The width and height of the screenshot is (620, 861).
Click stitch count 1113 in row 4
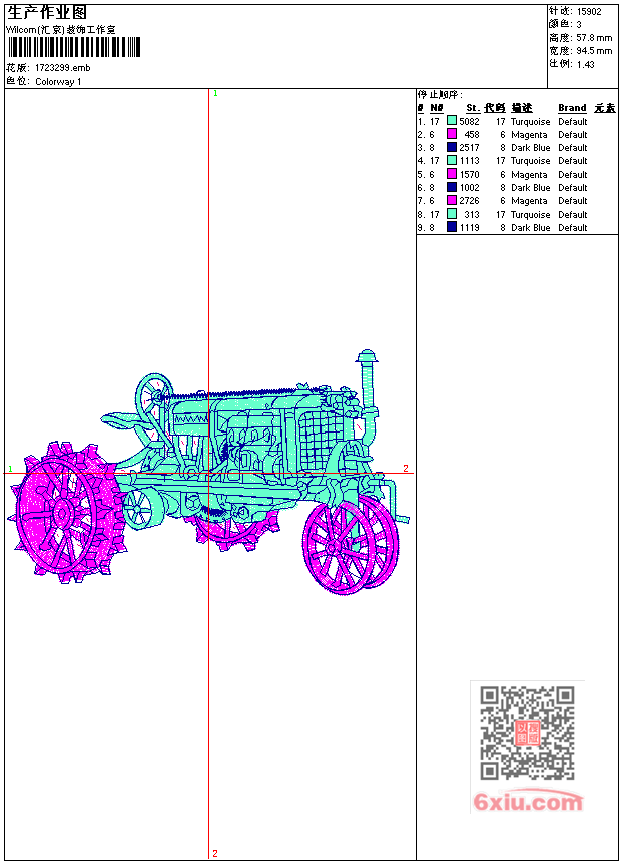pyautogui.click(x=470, y=161)
